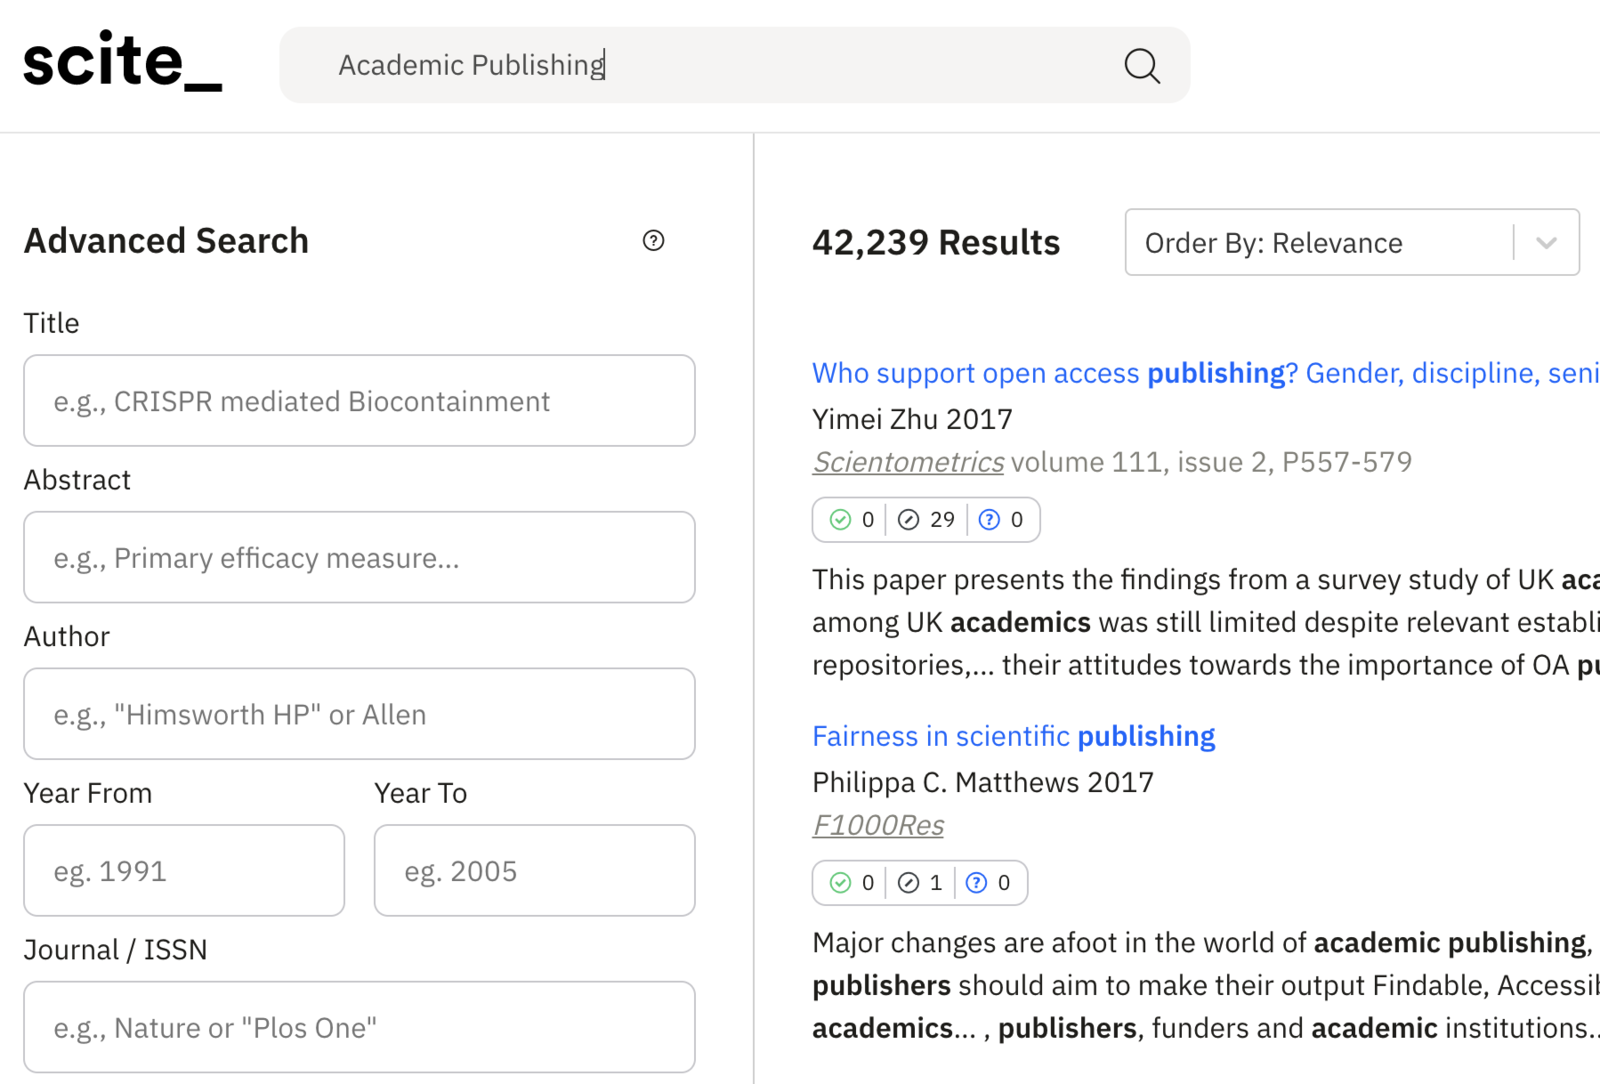
Task: Open the Scientometrics journal link
Action: tap(907, 462)
